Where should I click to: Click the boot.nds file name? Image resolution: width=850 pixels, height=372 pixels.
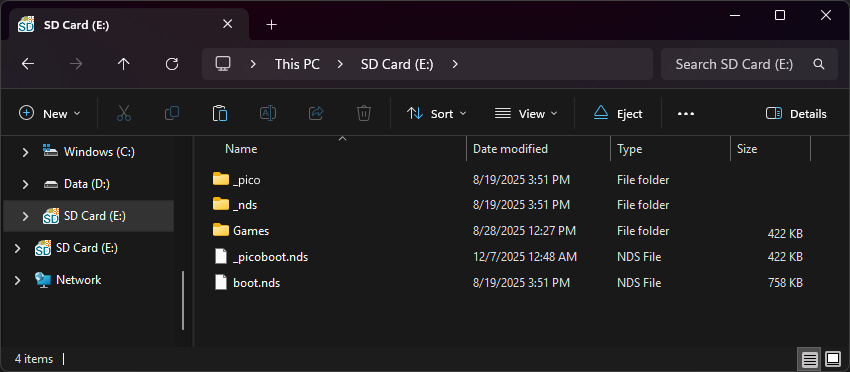click(256, 283)
